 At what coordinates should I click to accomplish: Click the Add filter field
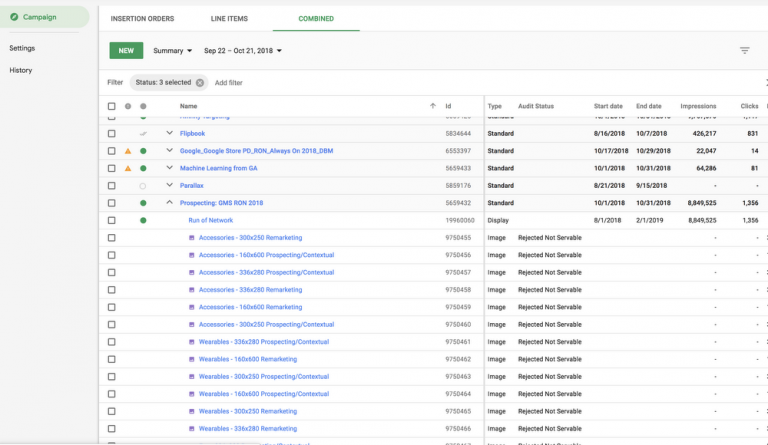pyautogui.click(x=229, y=83)
